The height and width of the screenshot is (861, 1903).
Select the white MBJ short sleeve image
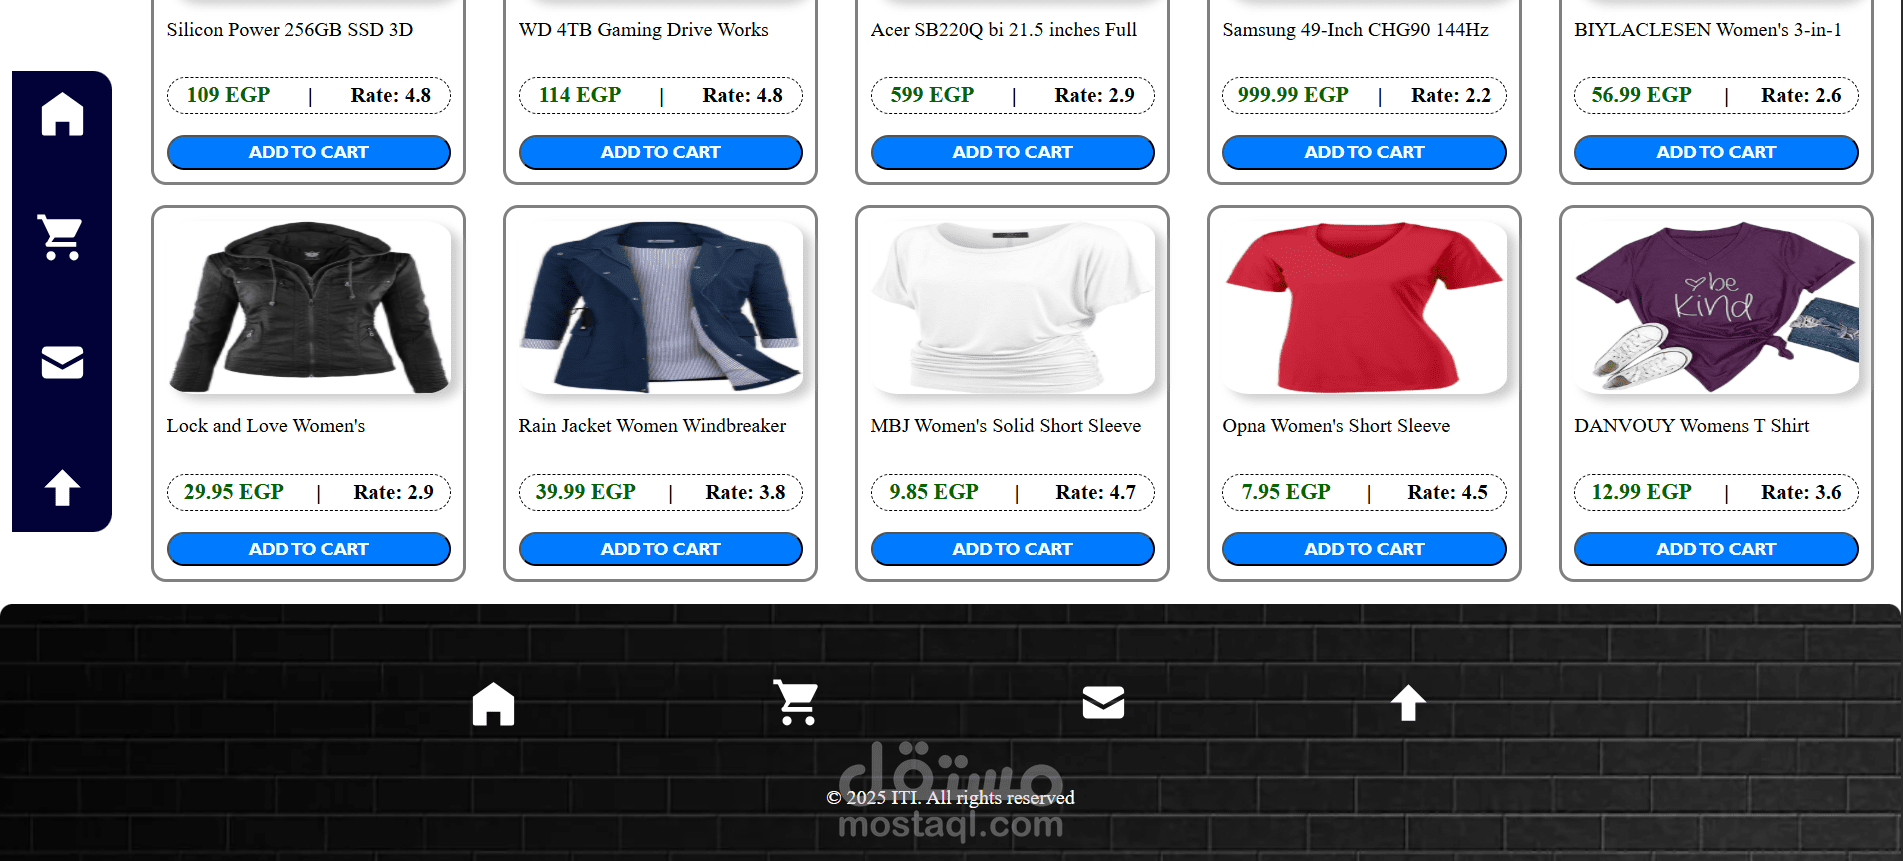pos(1012,307)
